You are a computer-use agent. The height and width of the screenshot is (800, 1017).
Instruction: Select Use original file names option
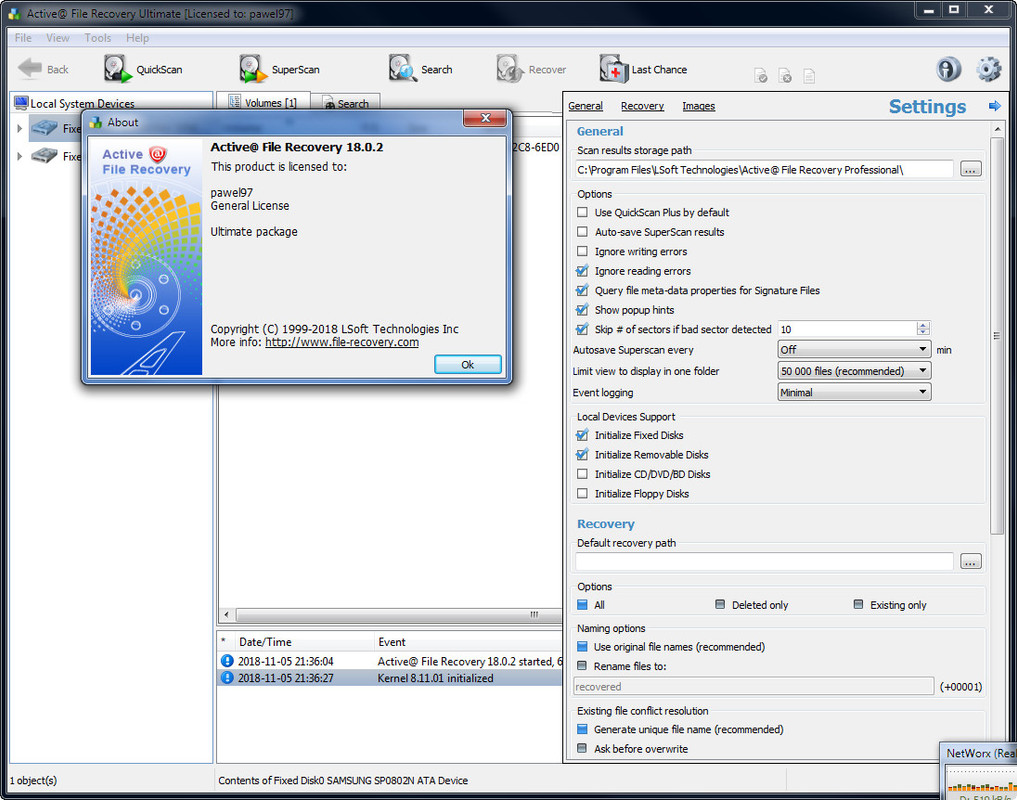point(582,646)
